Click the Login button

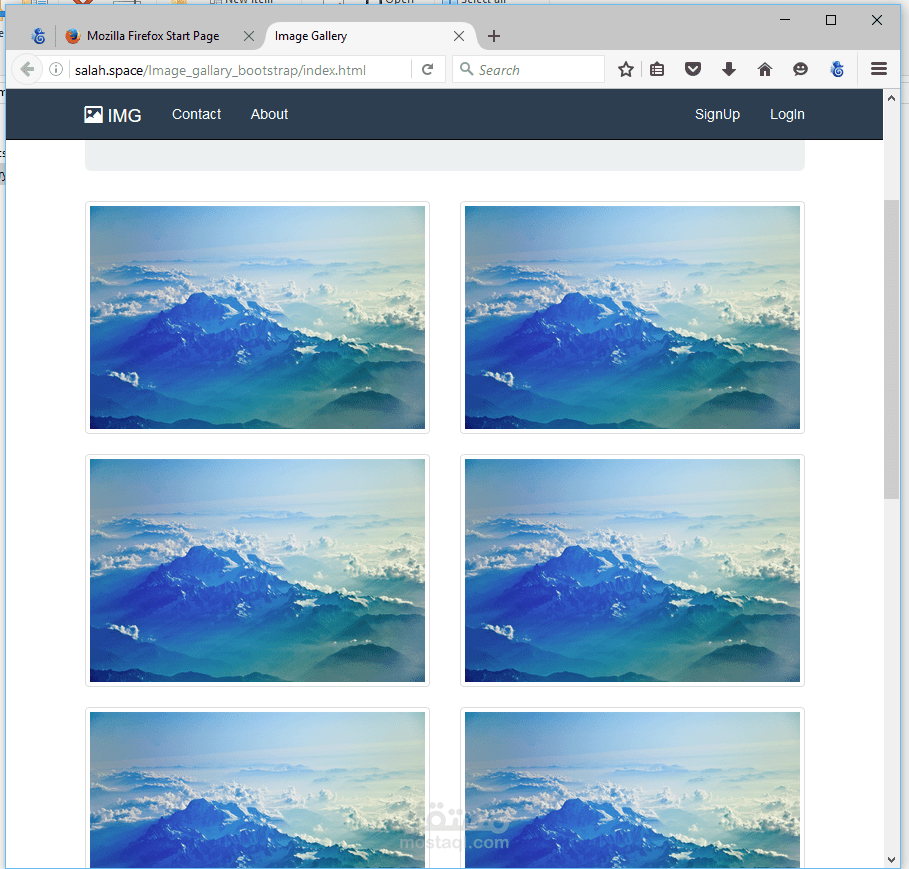(x=787, y=114)
